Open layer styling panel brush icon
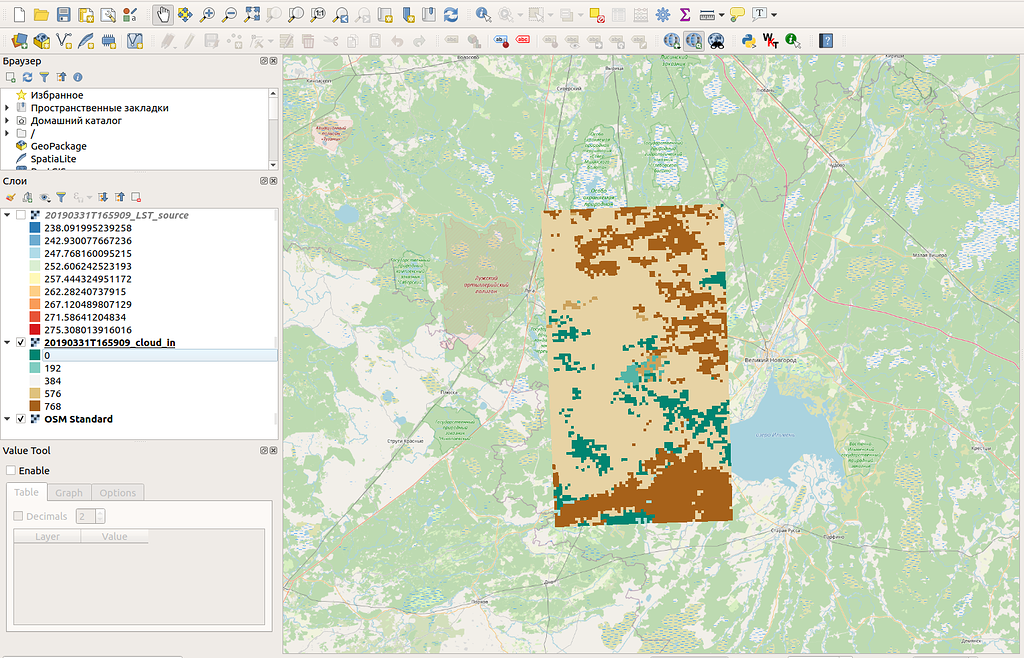The image size is (1024, 658). point(11,198)
